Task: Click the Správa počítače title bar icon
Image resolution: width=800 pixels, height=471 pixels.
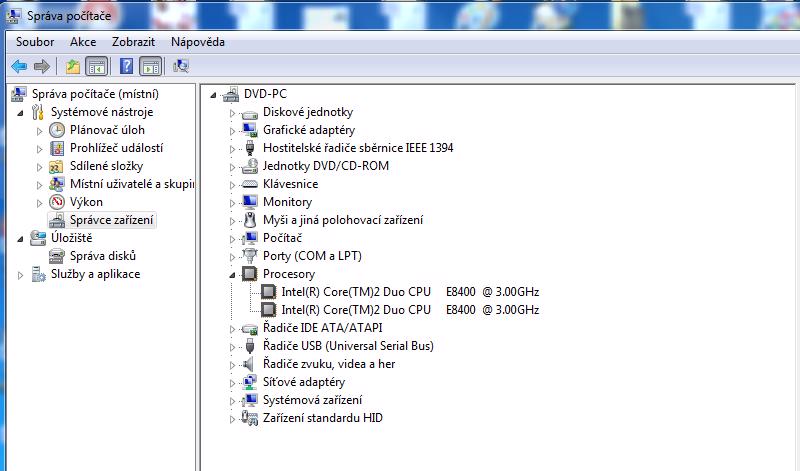Action: 13,16
